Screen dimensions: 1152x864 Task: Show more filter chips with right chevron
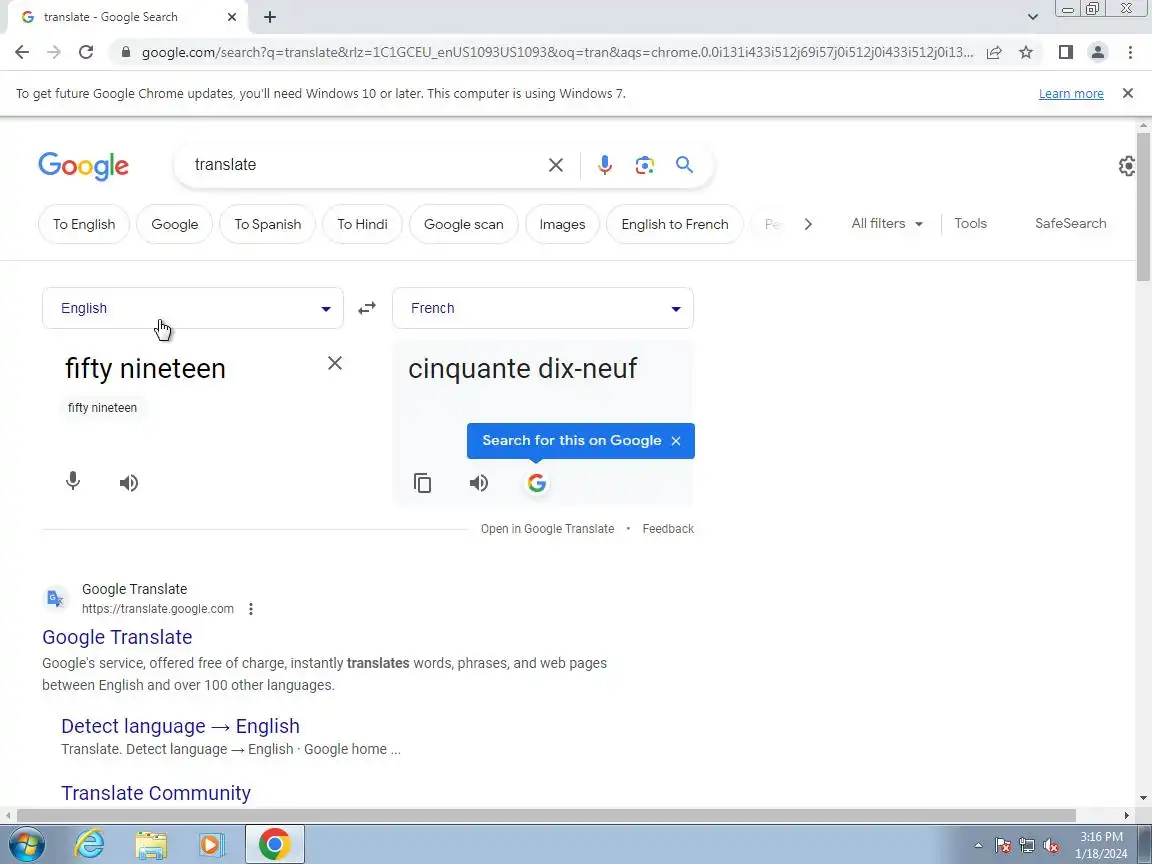(x=807, y=224)
